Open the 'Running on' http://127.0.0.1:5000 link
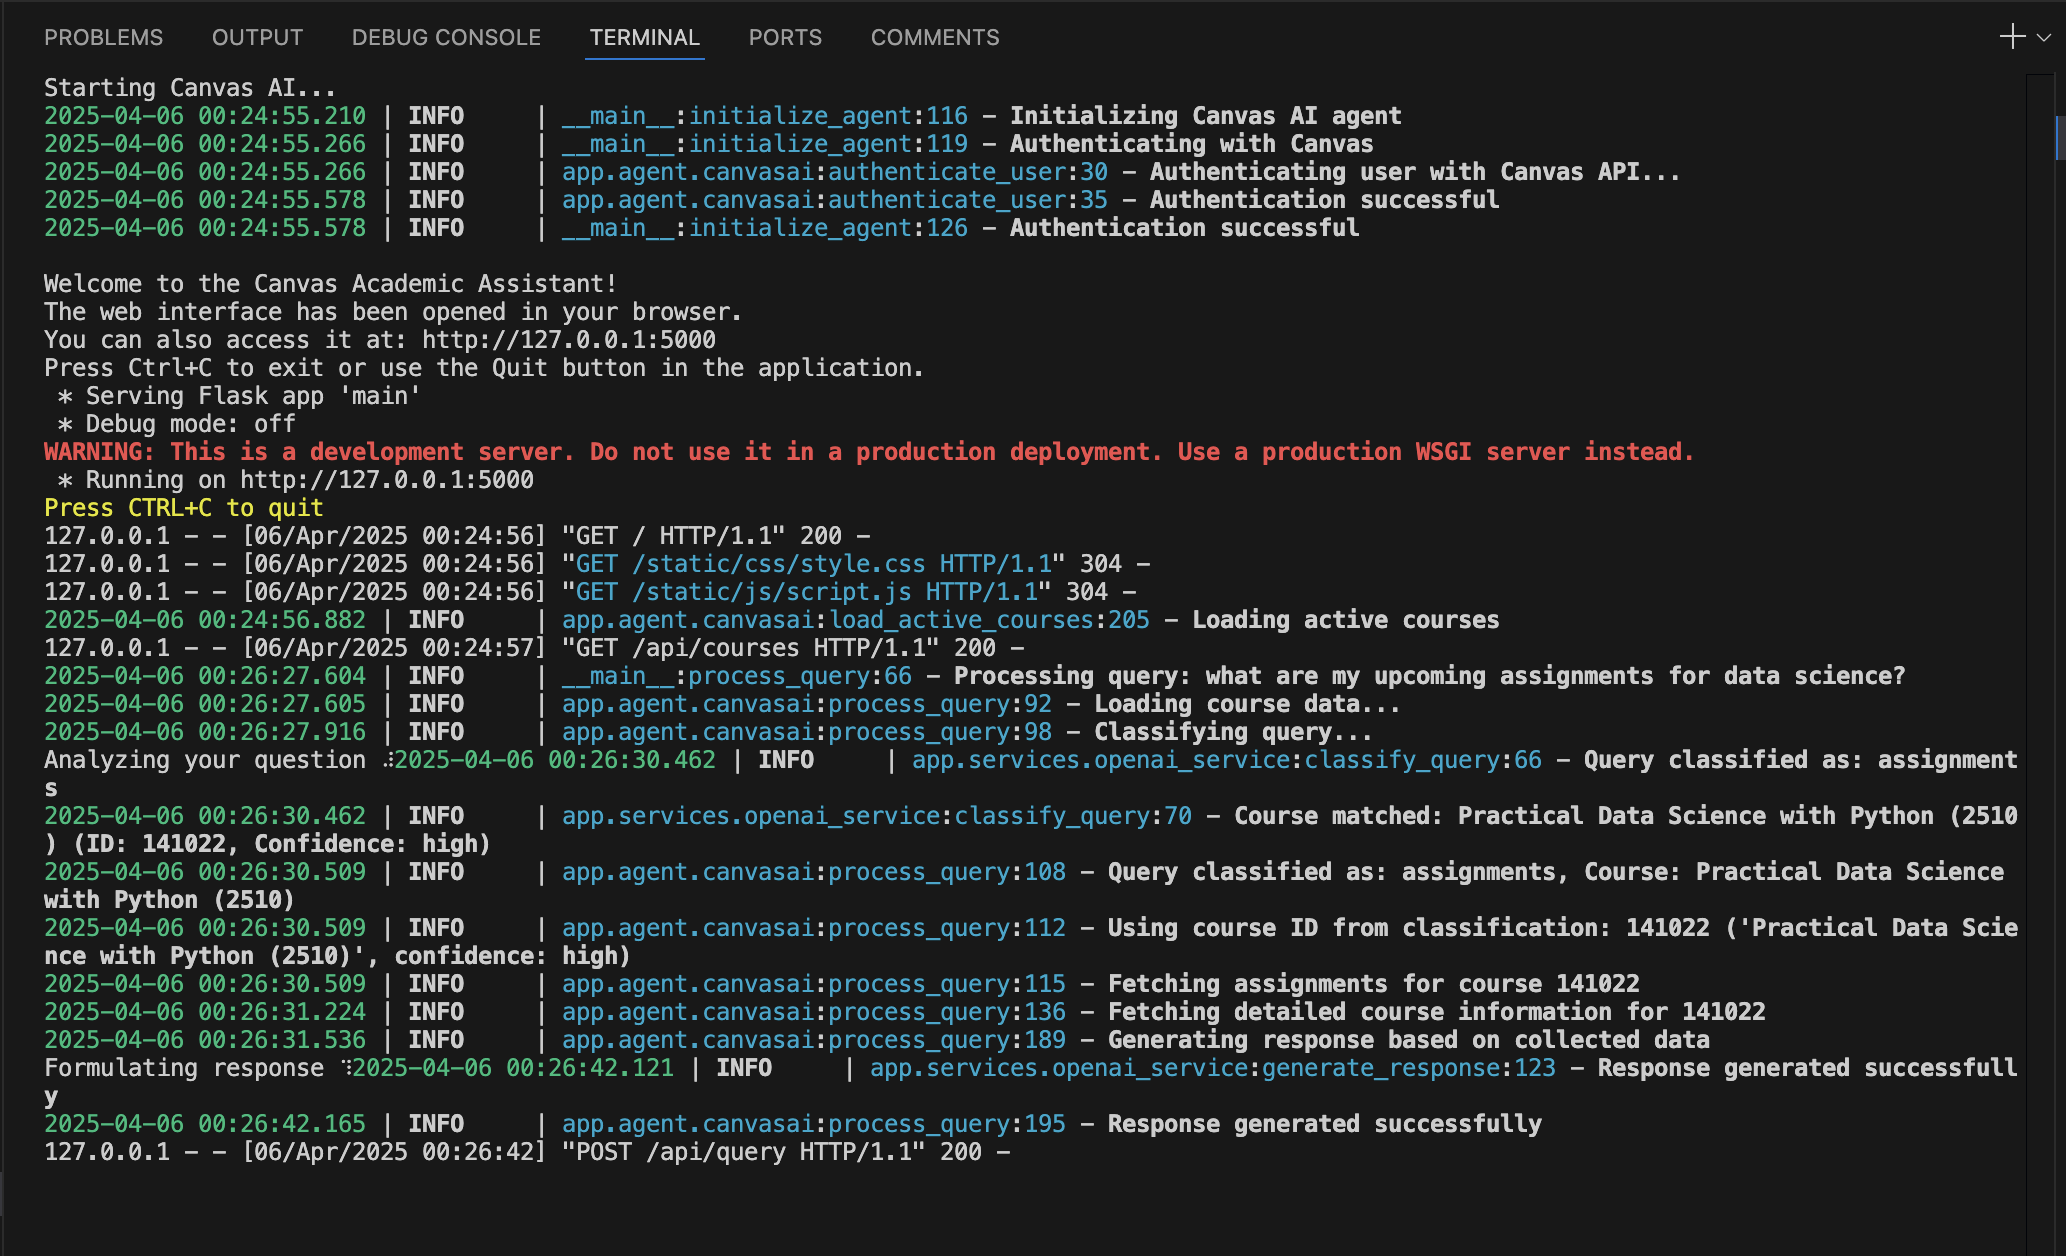This screenshot has width=2066, height=1256. (386, 480)
